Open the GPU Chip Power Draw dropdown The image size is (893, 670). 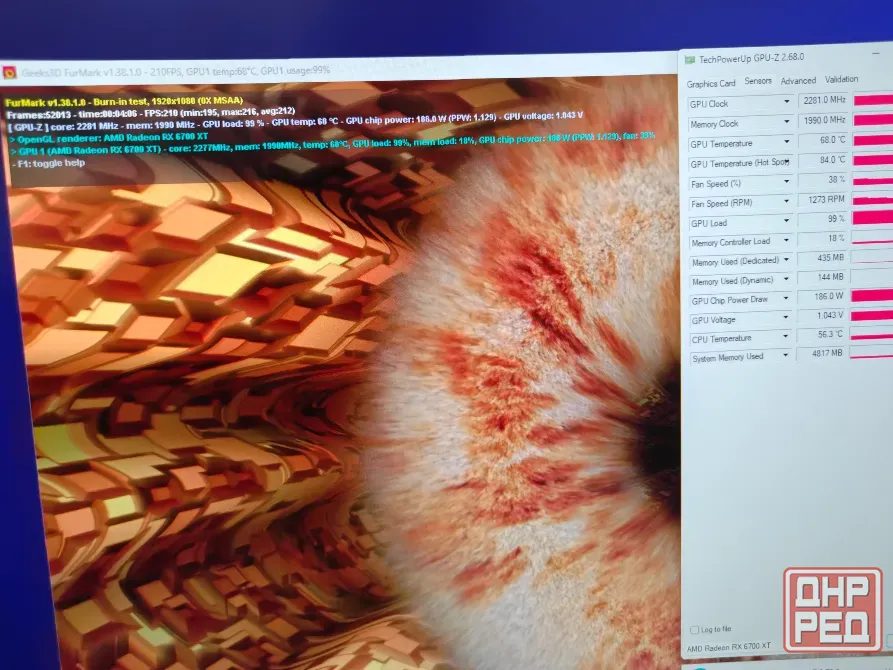786,298
